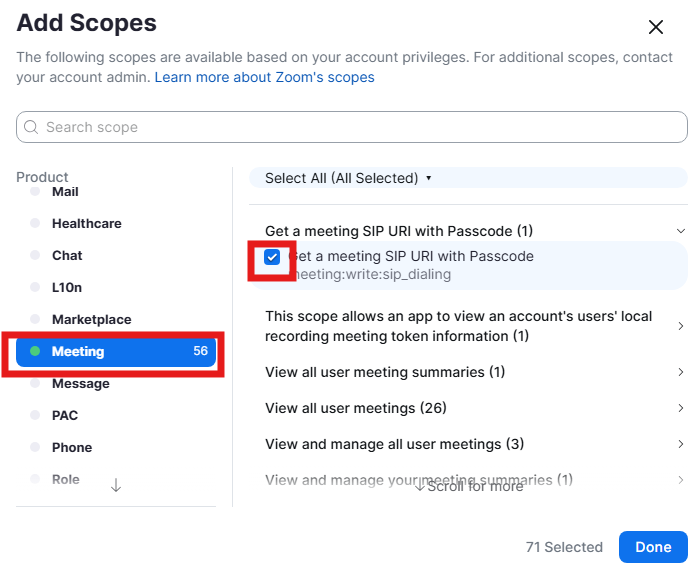The image size is (697, 570).
Task: Select the Meeting product
Action: [x=116, y=351]
